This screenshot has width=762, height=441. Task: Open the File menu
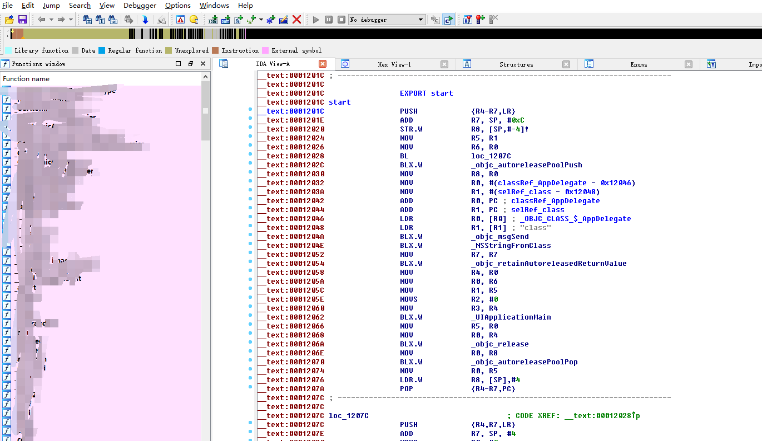[6, 5]
